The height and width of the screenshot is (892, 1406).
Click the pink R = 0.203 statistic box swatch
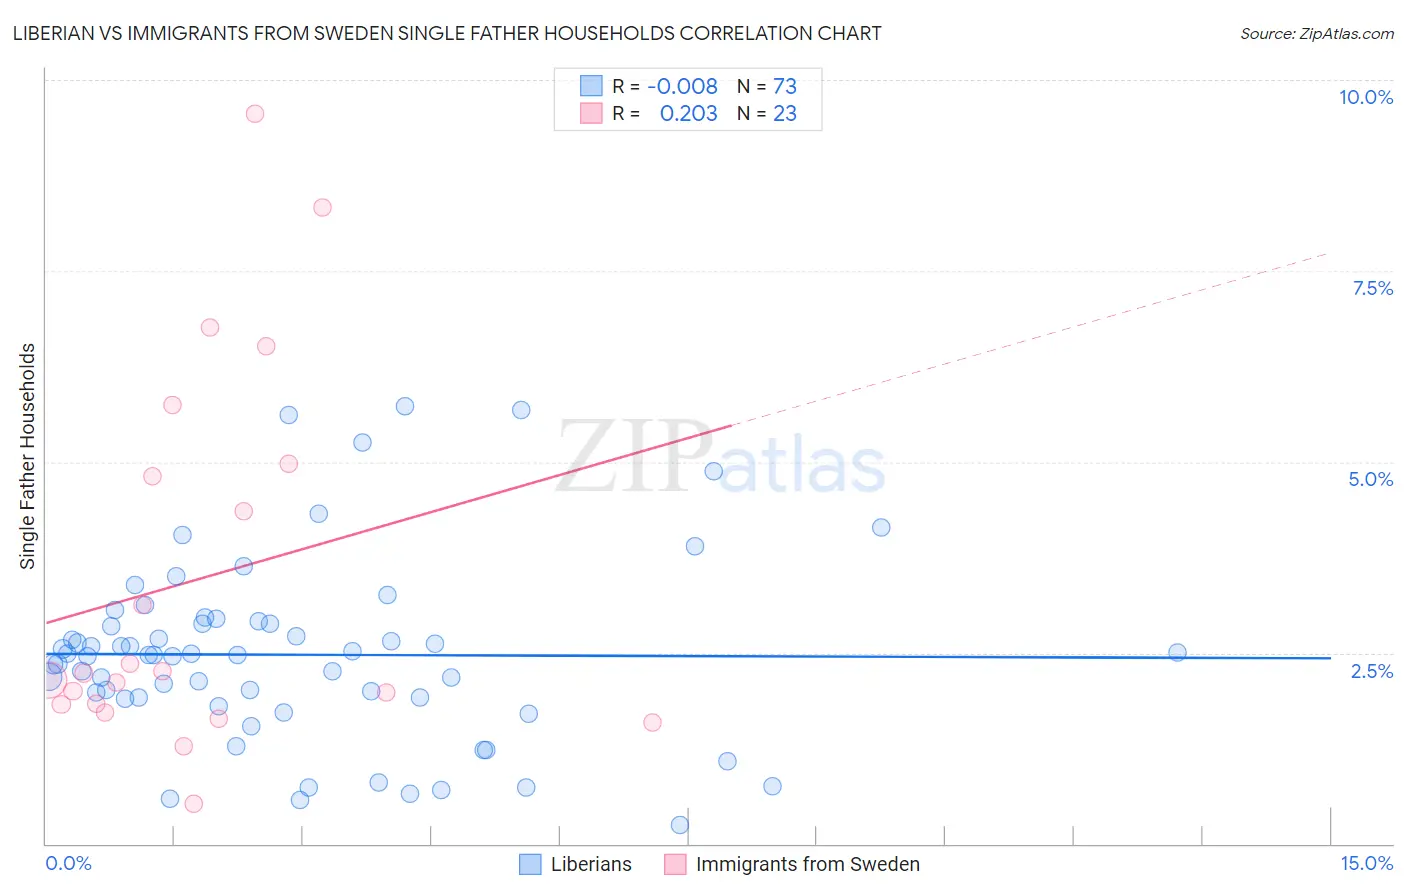591,113
